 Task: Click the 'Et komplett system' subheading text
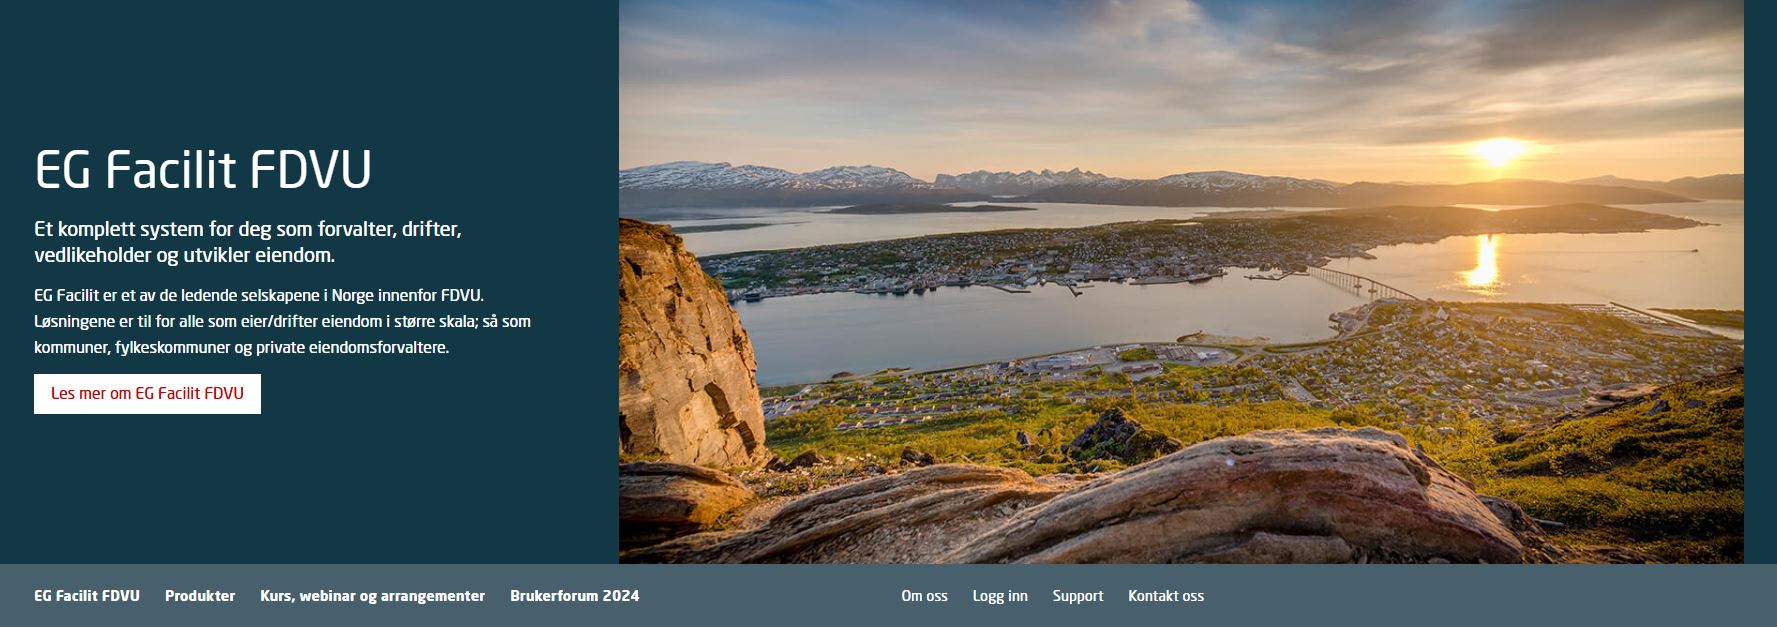(248, 242)
